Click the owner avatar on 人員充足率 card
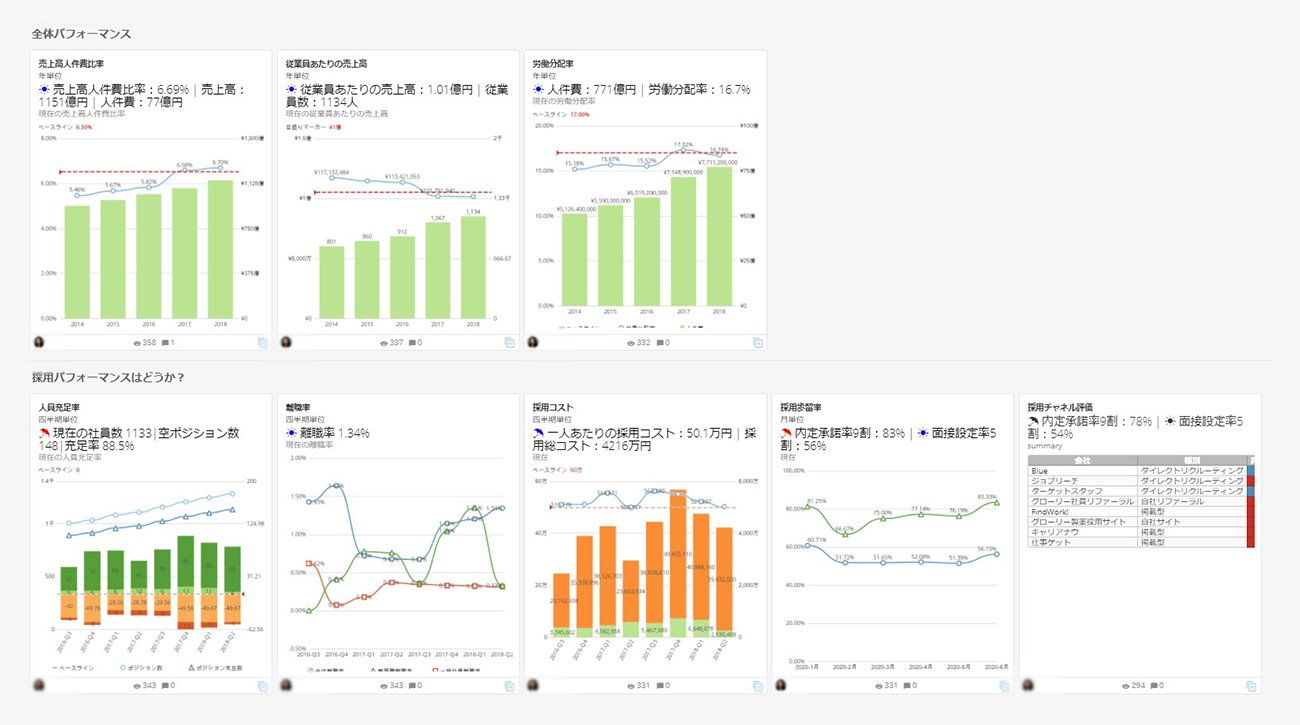The width and height of the screenshot is (1300, 725). click(38, 685)
